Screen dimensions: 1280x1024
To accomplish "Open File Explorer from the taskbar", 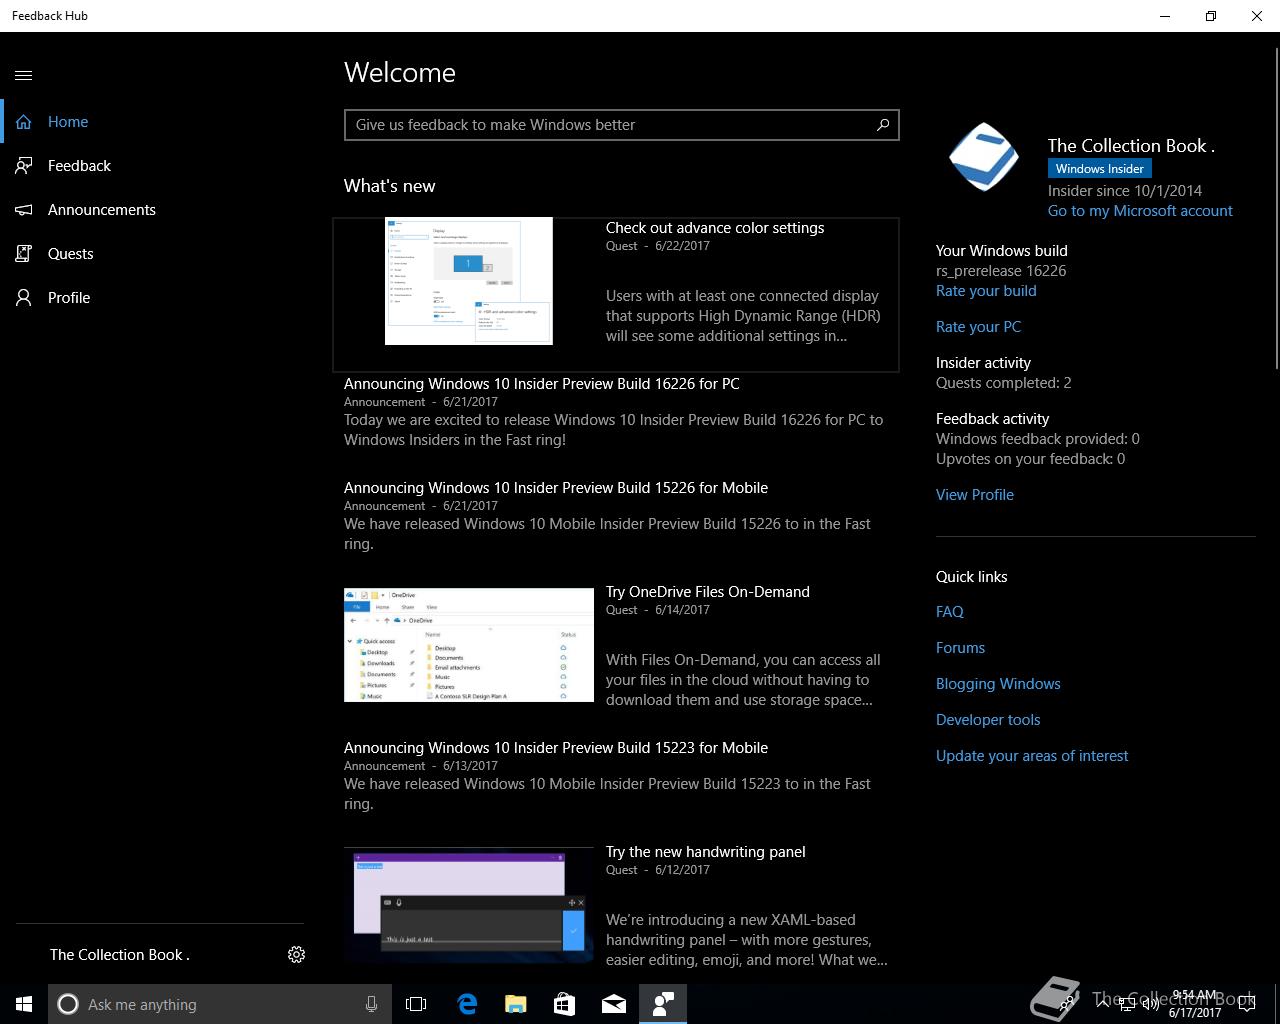I will [x=515, y=1004].
